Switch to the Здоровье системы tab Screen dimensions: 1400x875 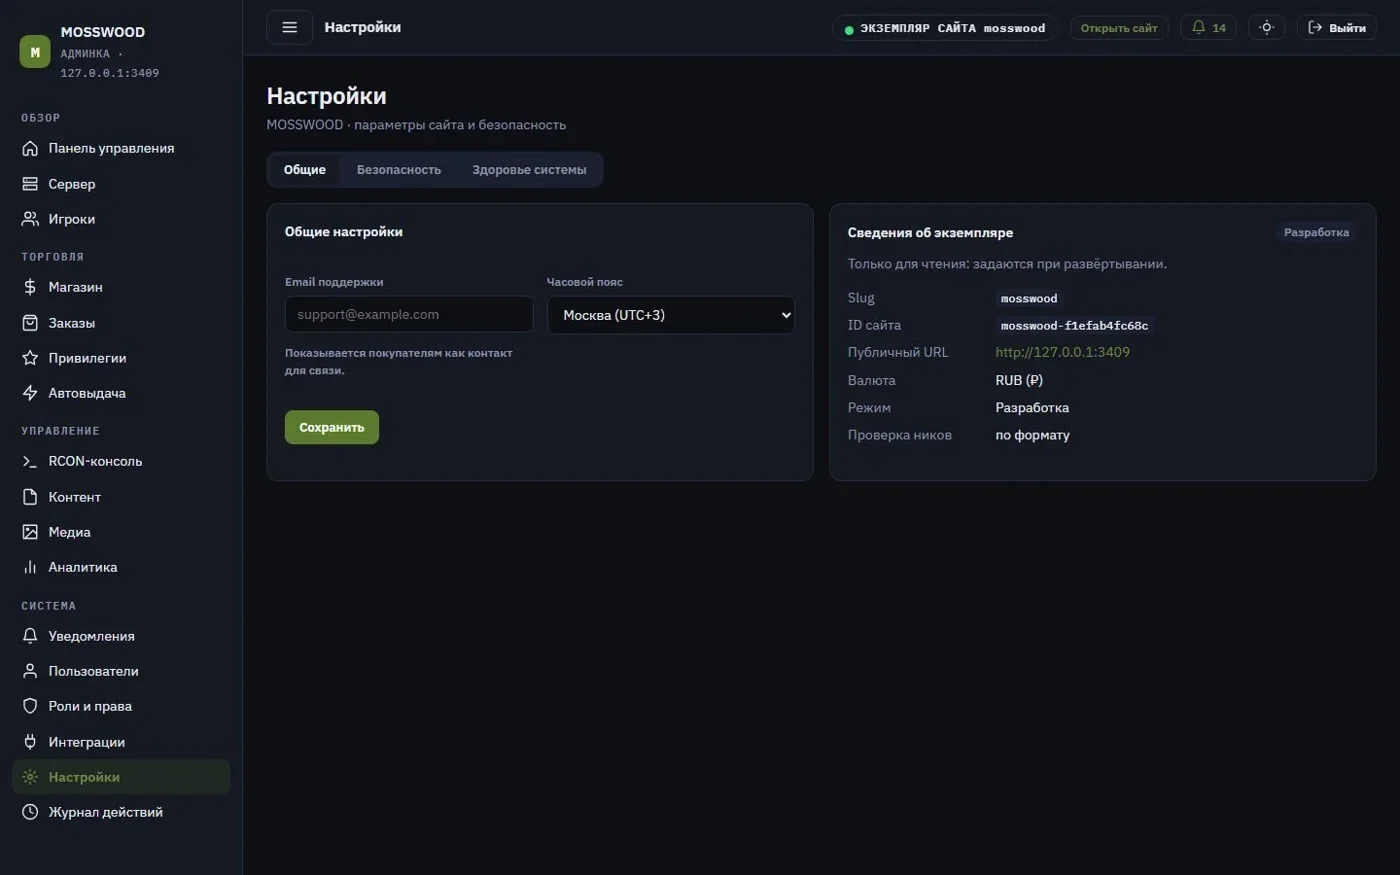(529, 170)
